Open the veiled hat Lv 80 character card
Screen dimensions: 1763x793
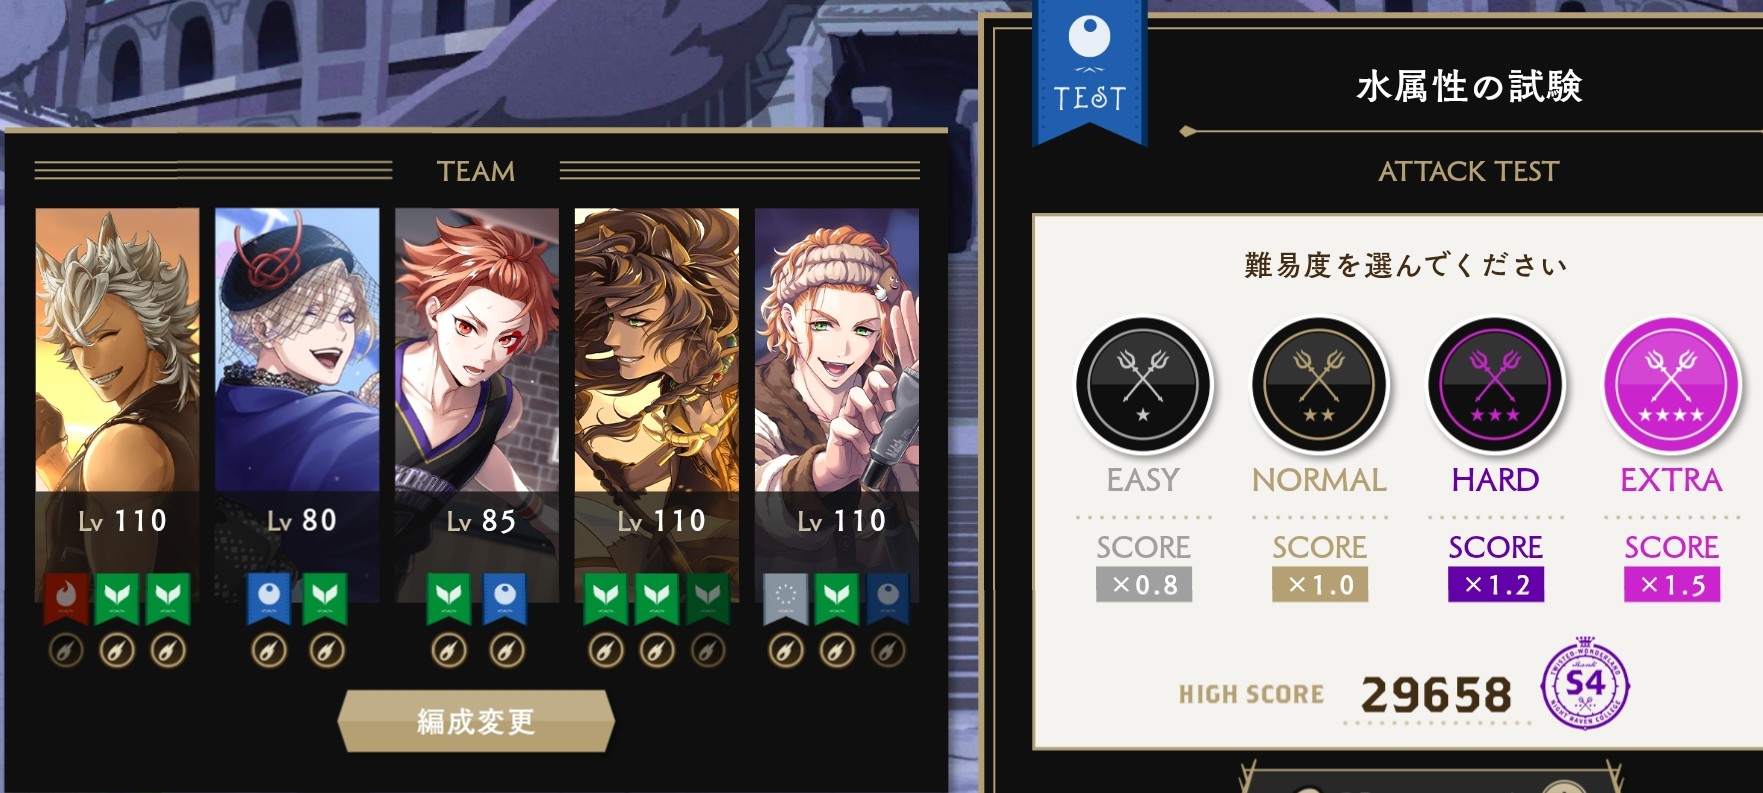click(x=297, y=405)
